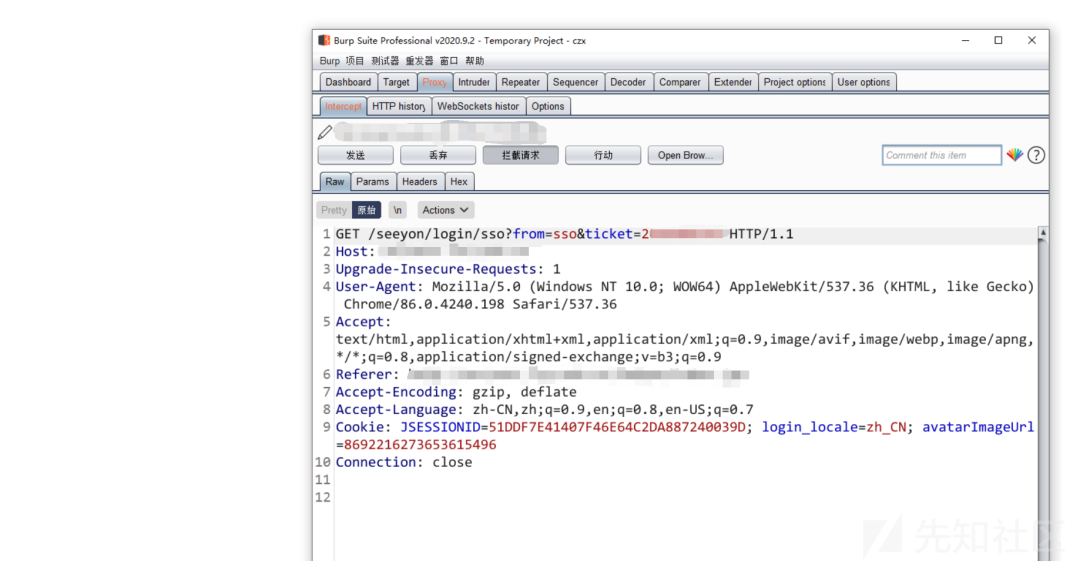Open the Repeater tab
The height and width of the screenshot is (564, 1080).
point(521,82)
